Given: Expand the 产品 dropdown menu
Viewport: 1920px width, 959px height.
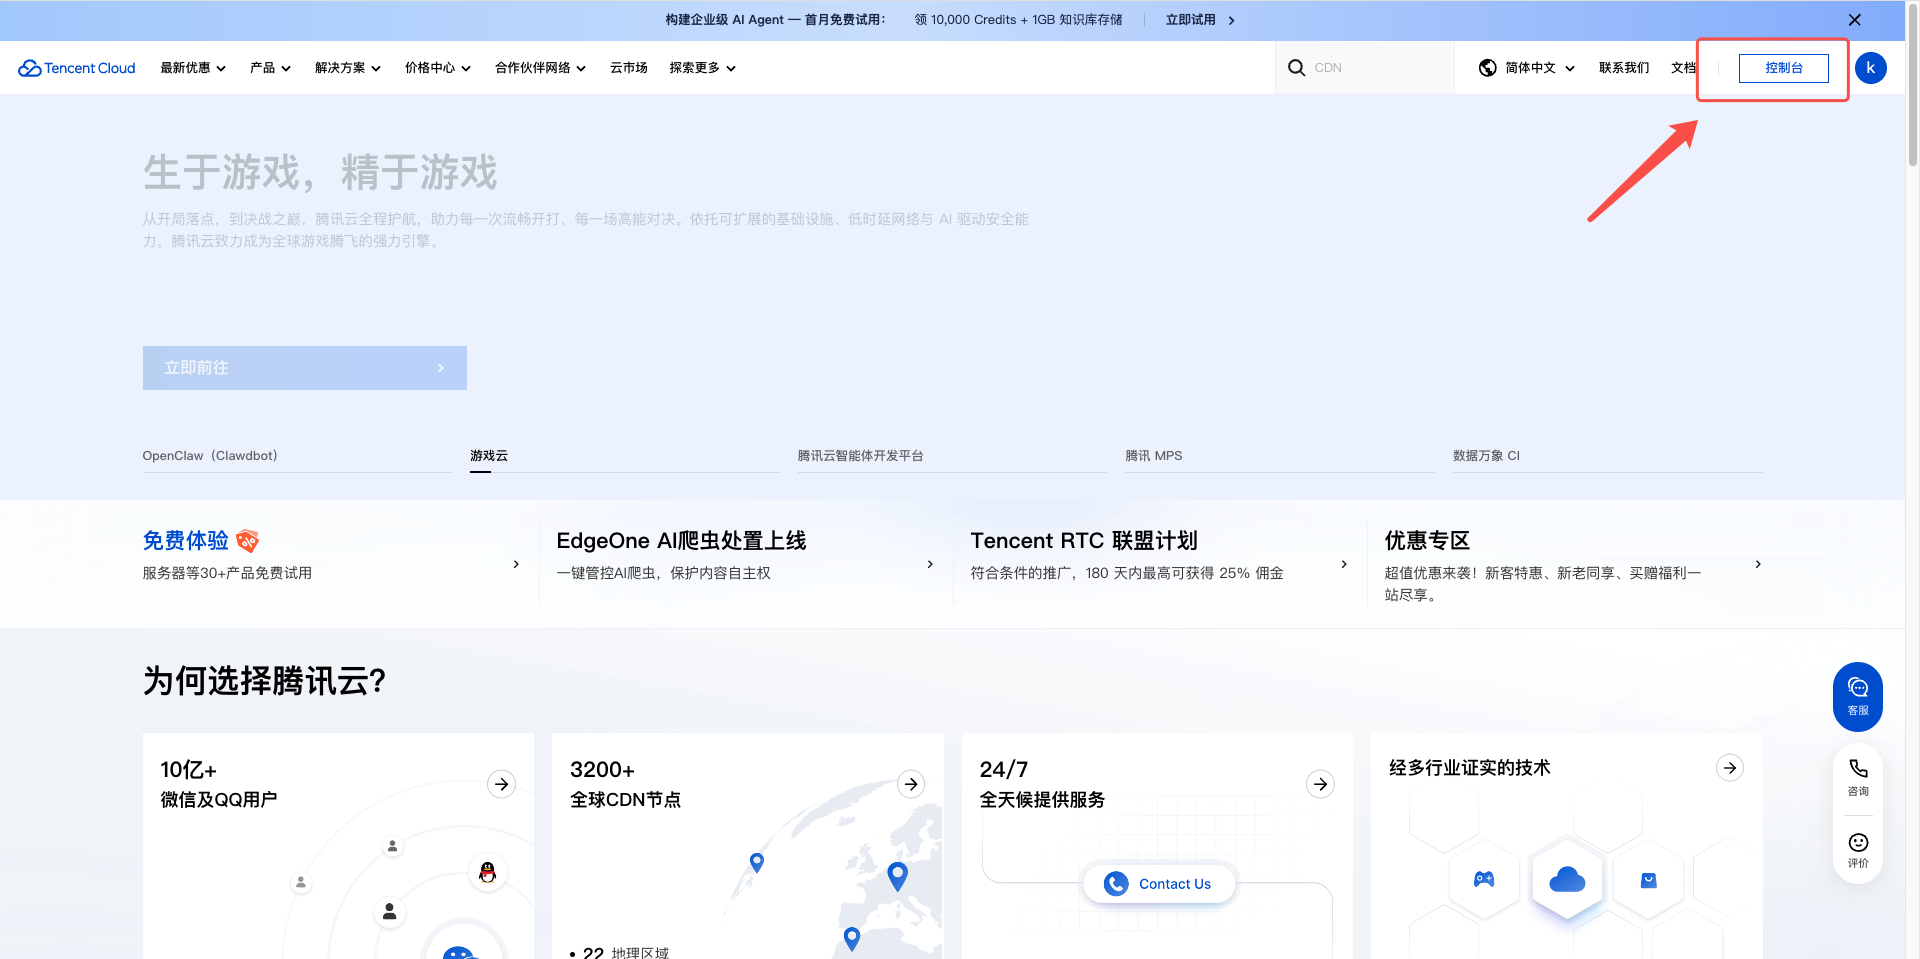Looking at the screenshot, I should 270,68.
